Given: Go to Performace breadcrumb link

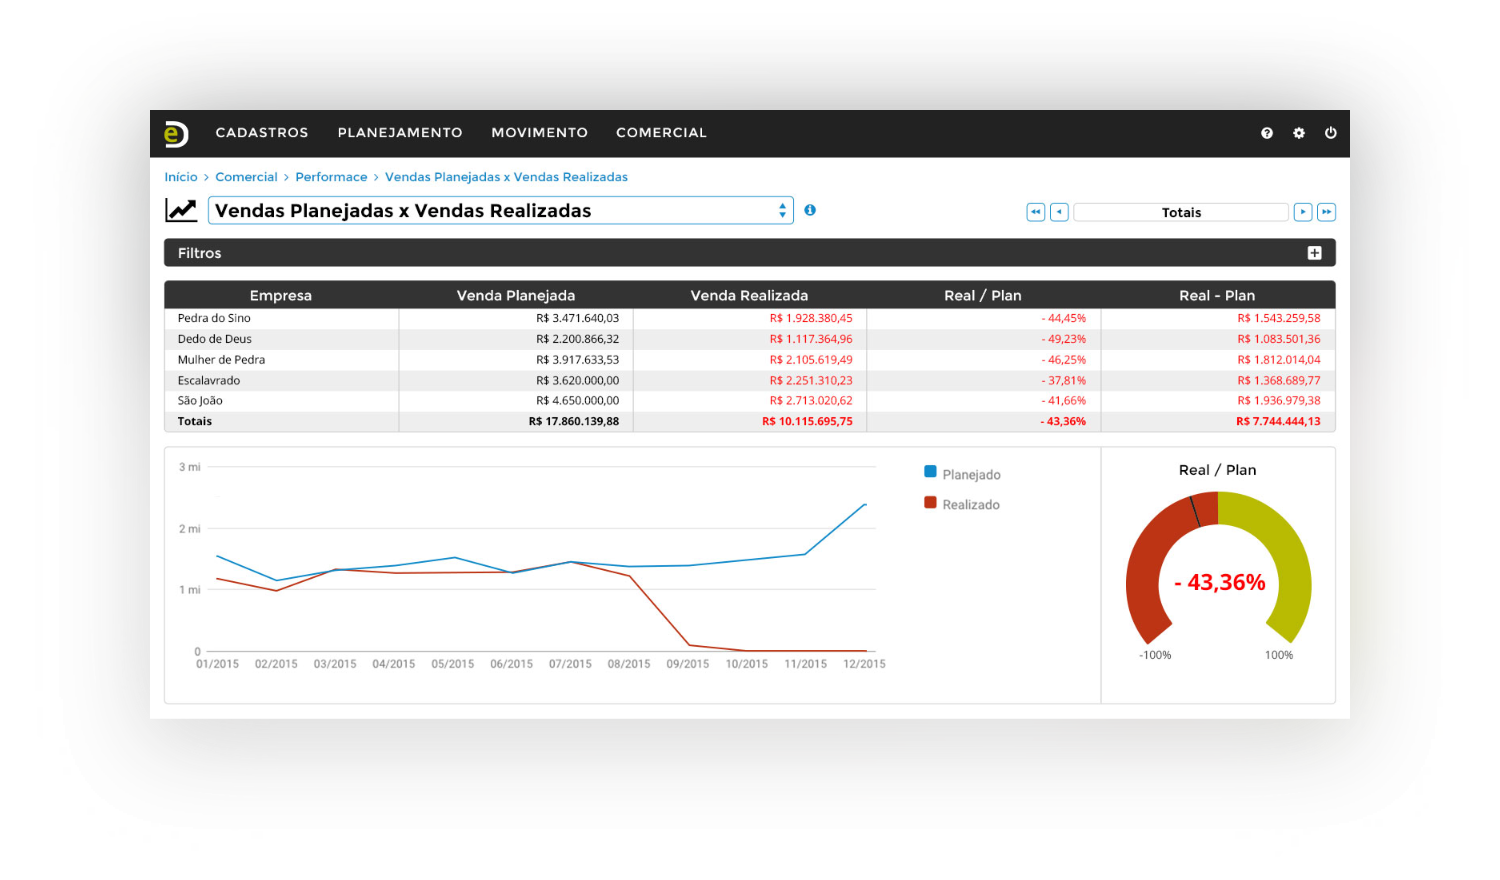Looking at the screenshot, I should pos(331,177).
